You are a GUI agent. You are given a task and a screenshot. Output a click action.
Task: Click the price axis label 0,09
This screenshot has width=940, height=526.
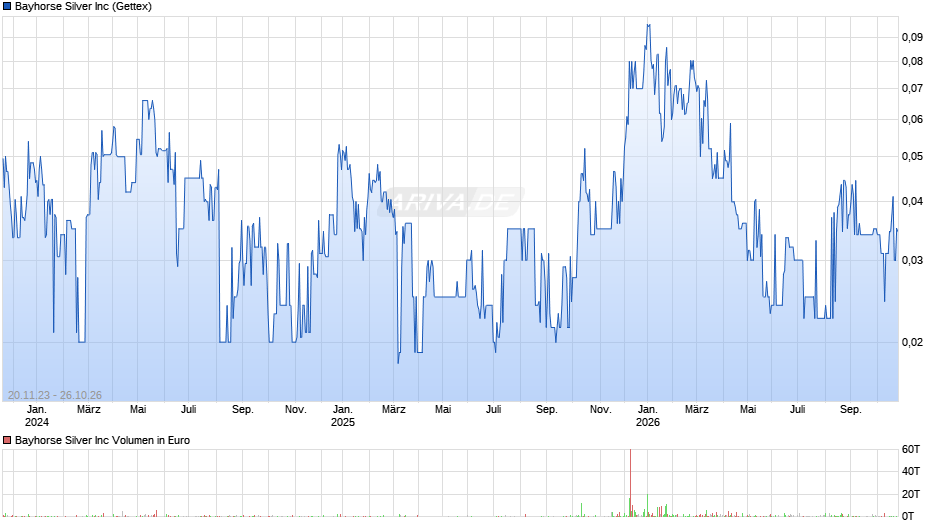coord(912,37)
